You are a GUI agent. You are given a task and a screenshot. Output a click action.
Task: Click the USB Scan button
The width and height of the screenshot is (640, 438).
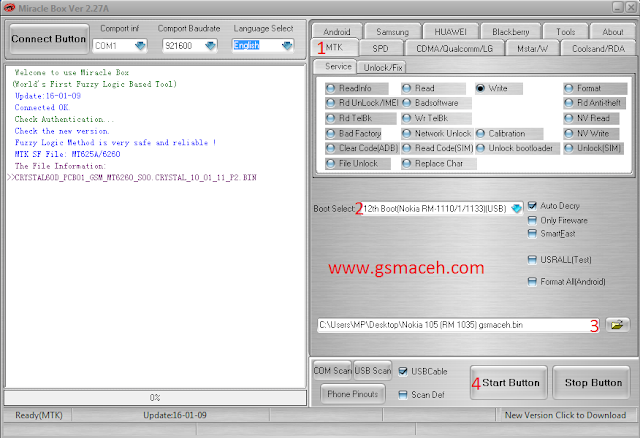click(373, 371)
